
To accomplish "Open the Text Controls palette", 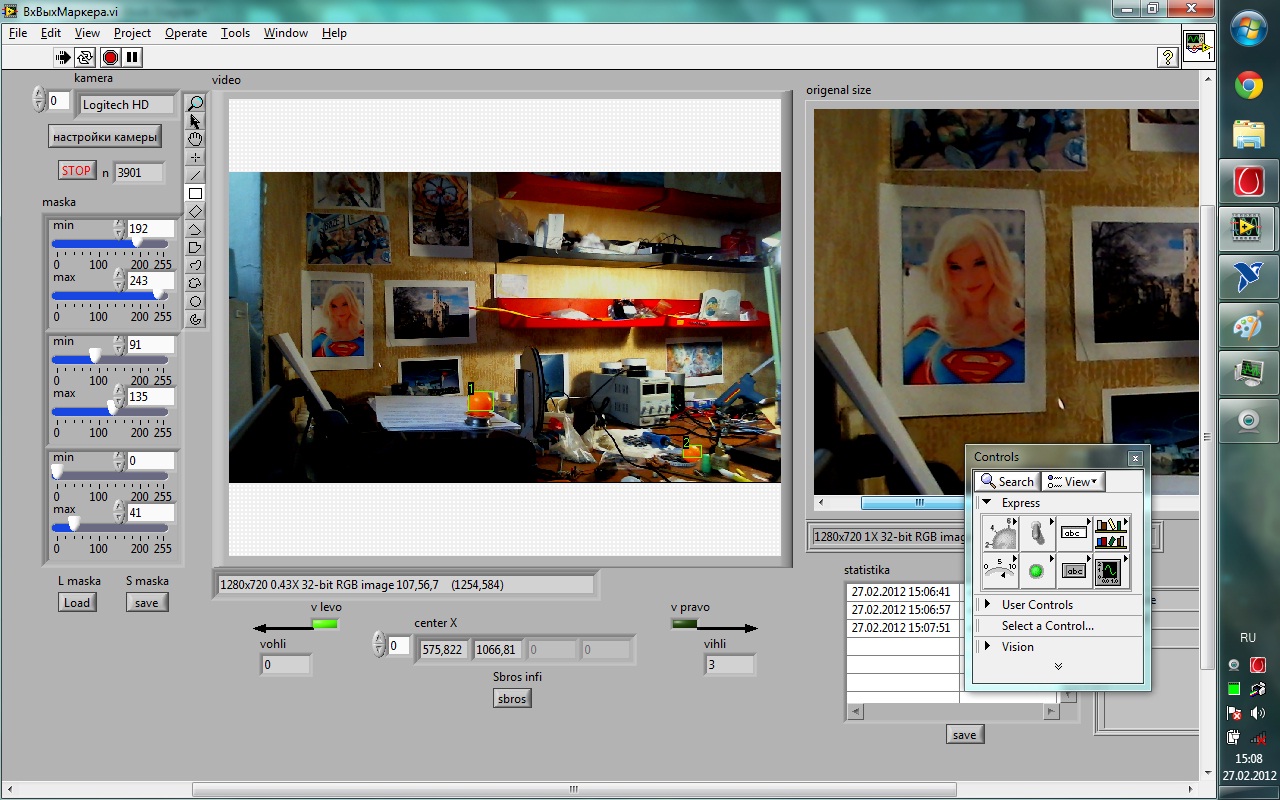I will coord(1074,533).
